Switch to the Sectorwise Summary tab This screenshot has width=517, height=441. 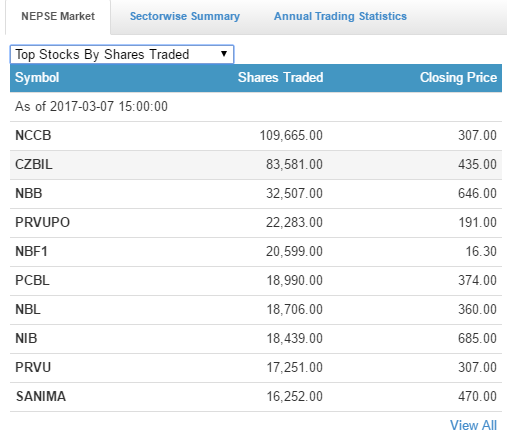pyautogui.click(x=185, y=16)
